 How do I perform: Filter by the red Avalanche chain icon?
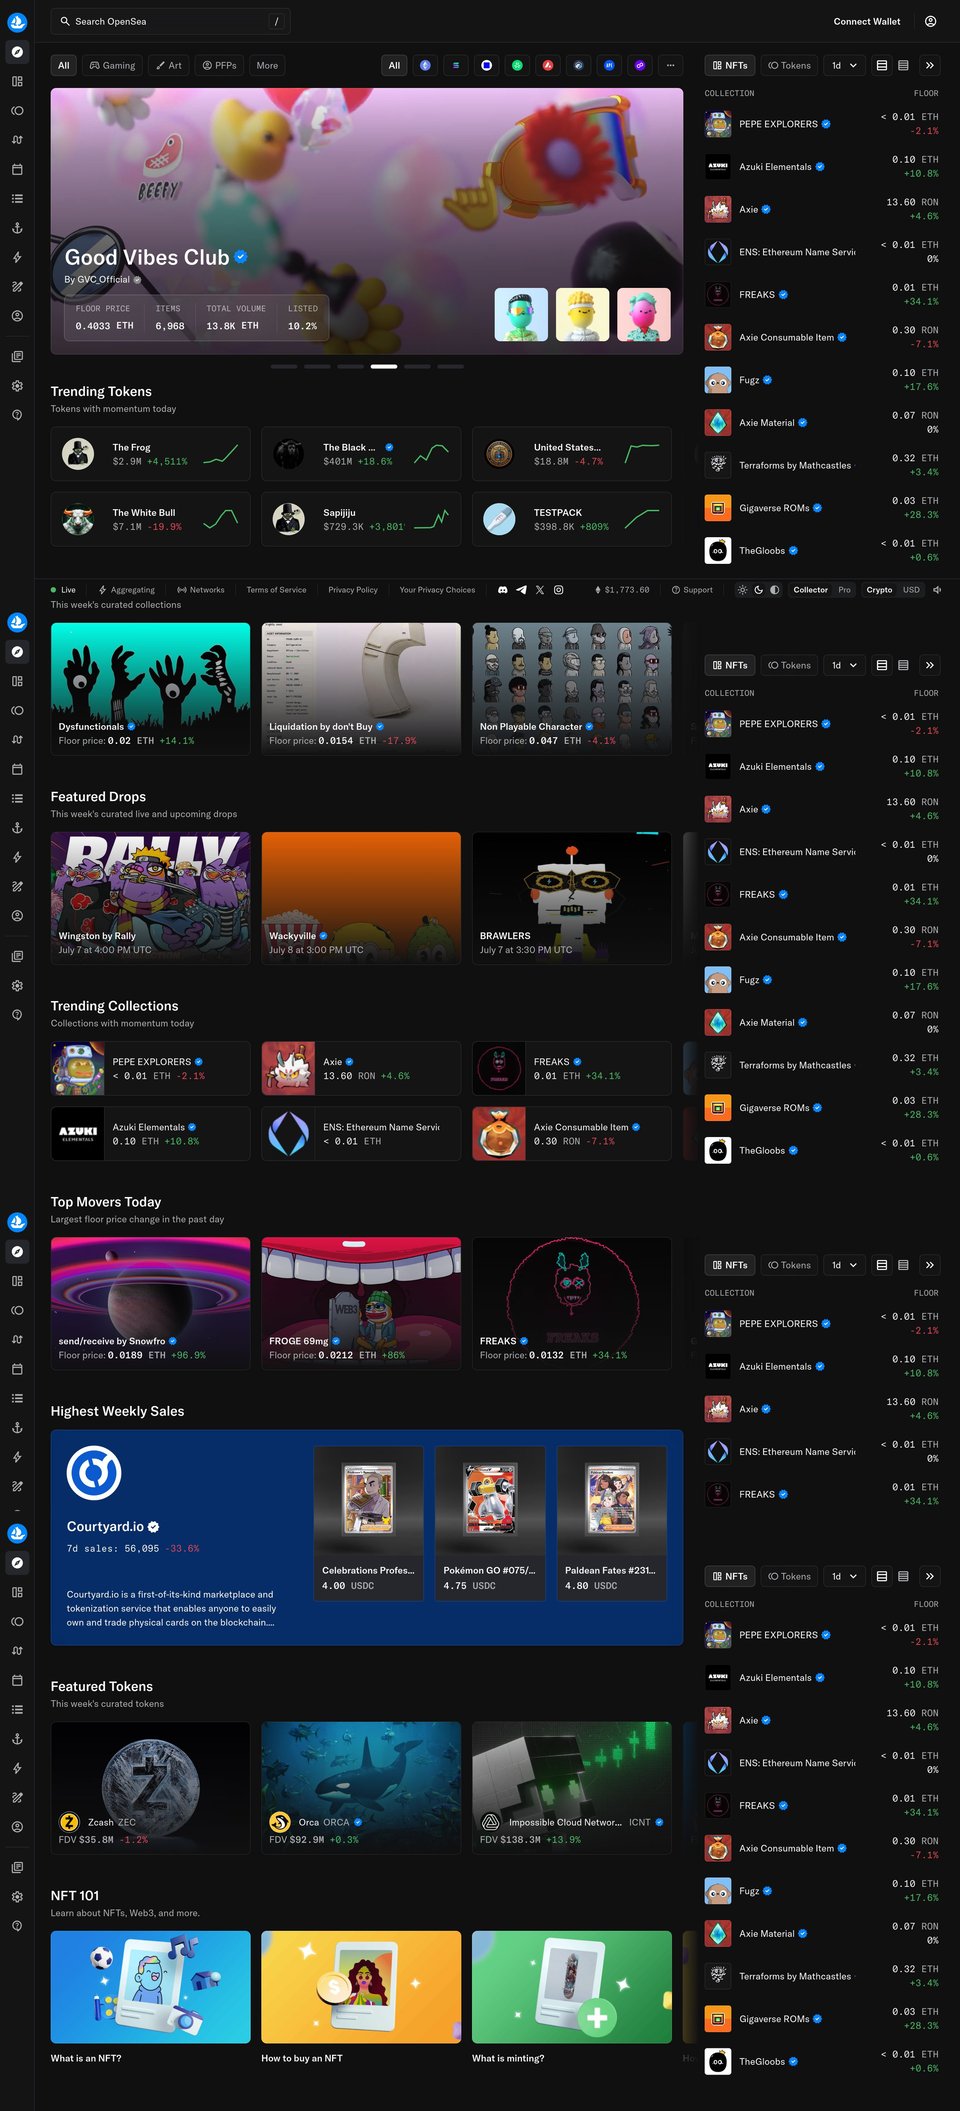click(548, 65)
